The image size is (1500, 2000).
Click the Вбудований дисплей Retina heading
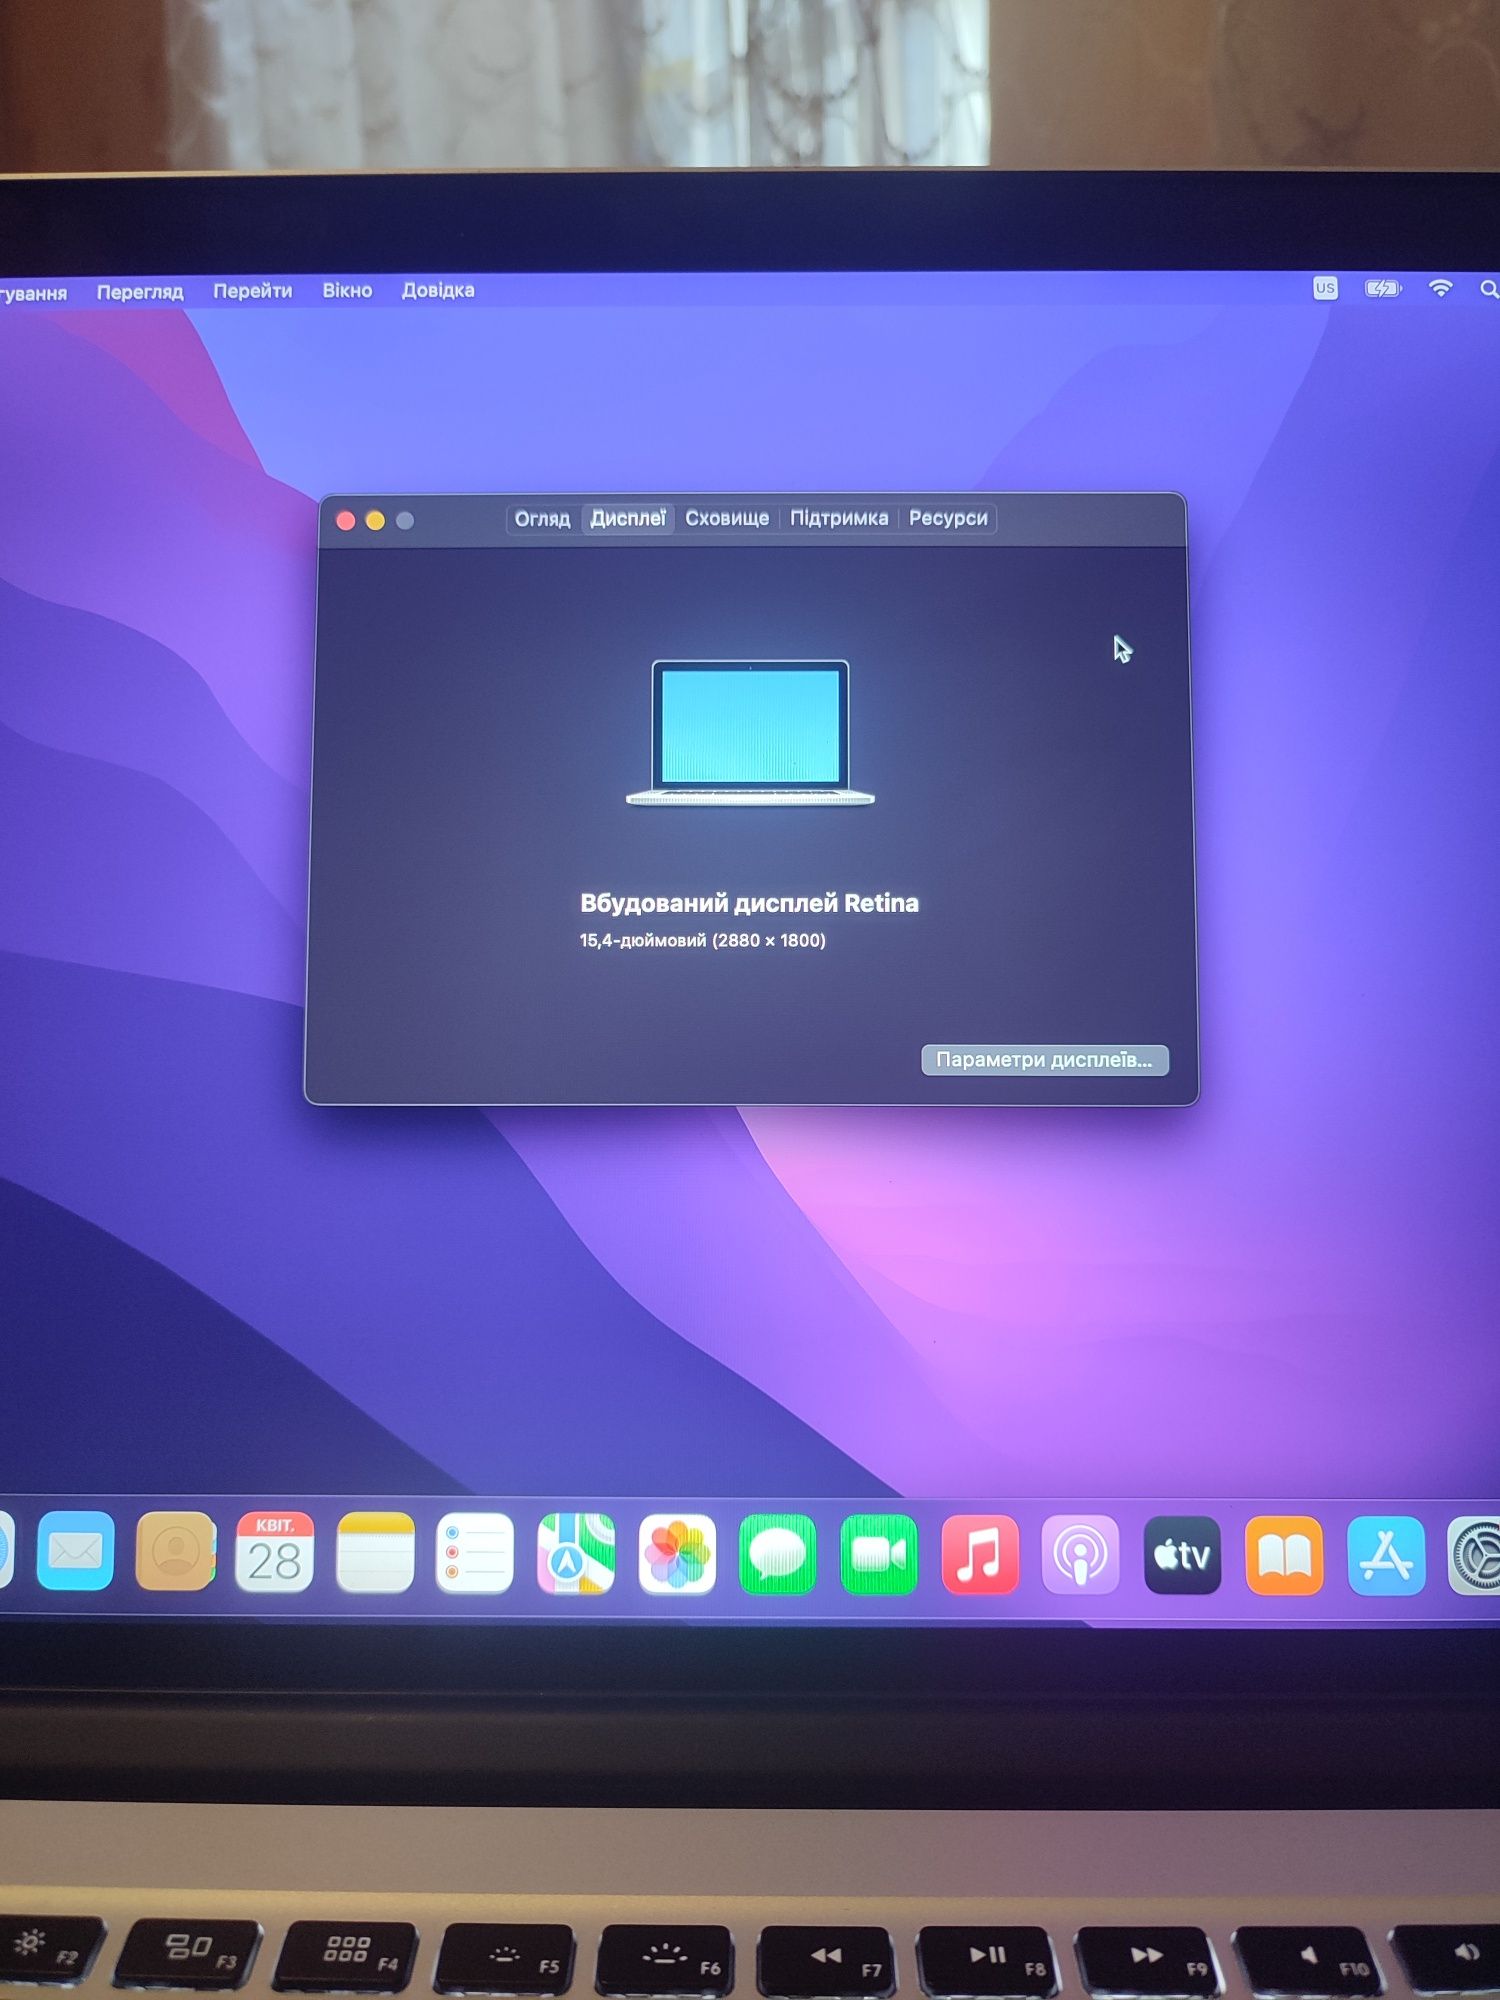pos(749,903)
